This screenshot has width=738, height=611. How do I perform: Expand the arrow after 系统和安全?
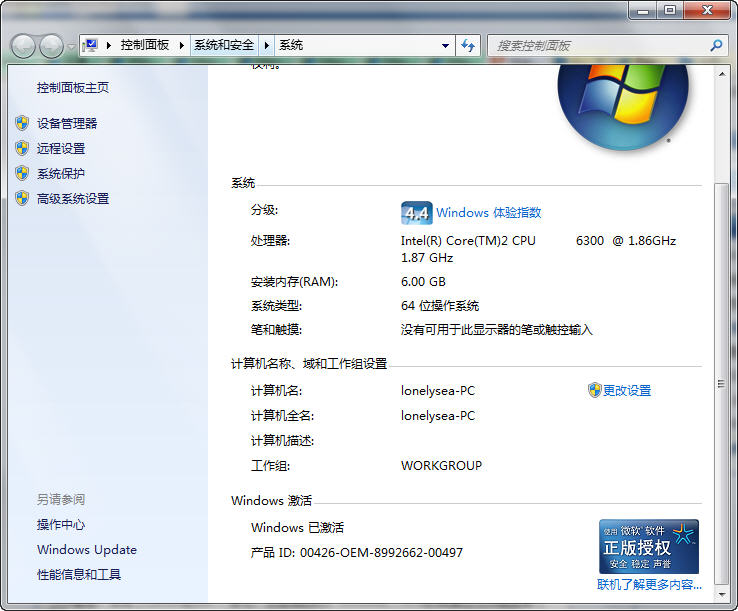266,46
